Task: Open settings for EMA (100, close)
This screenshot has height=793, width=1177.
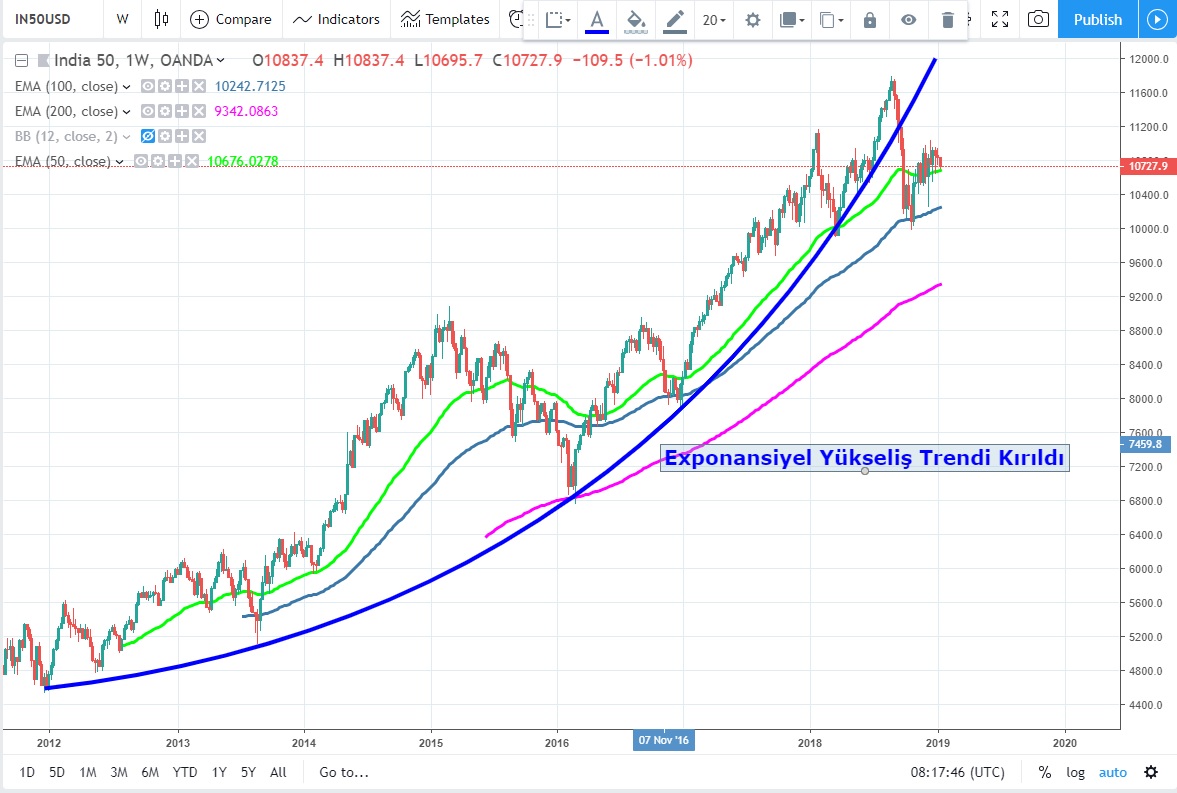Action: (x=165, y=87)
